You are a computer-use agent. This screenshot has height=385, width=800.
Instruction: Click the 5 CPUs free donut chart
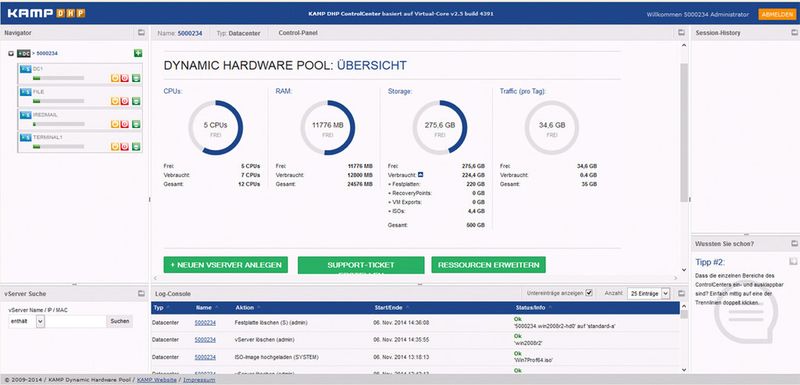(x=215, y=127)
